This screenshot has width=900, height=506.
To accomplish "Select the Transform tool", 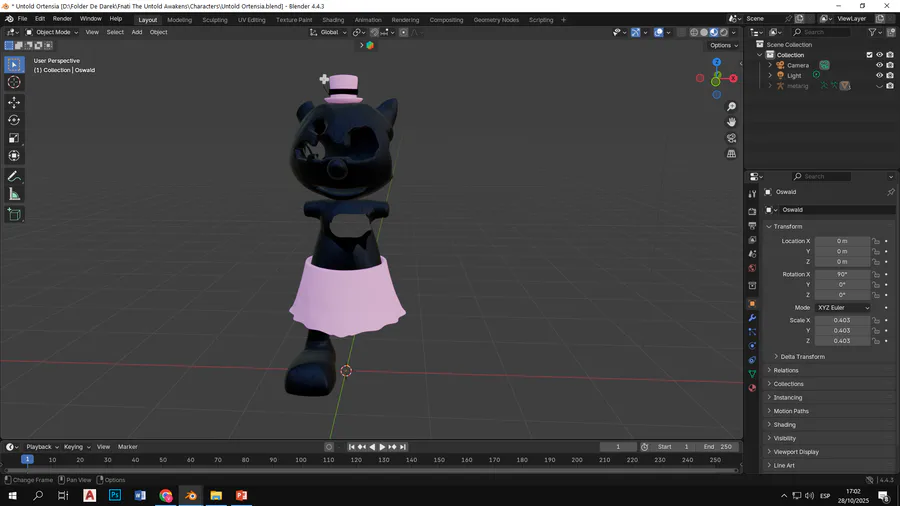I will point(14,156).
